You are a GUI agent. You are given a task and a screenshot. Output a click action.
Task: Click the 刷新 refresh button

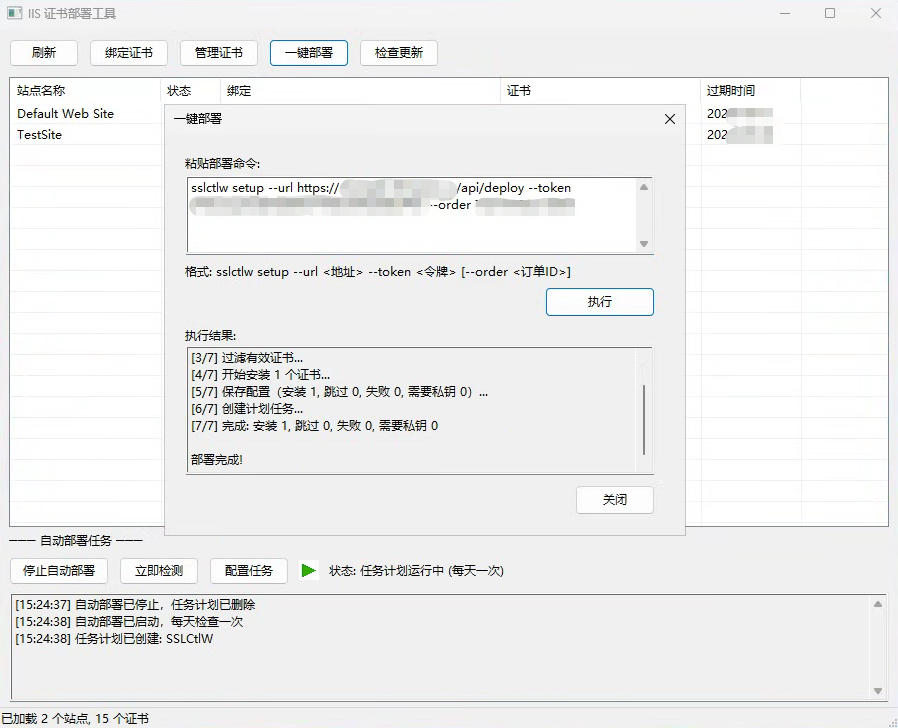coord(43,52)
